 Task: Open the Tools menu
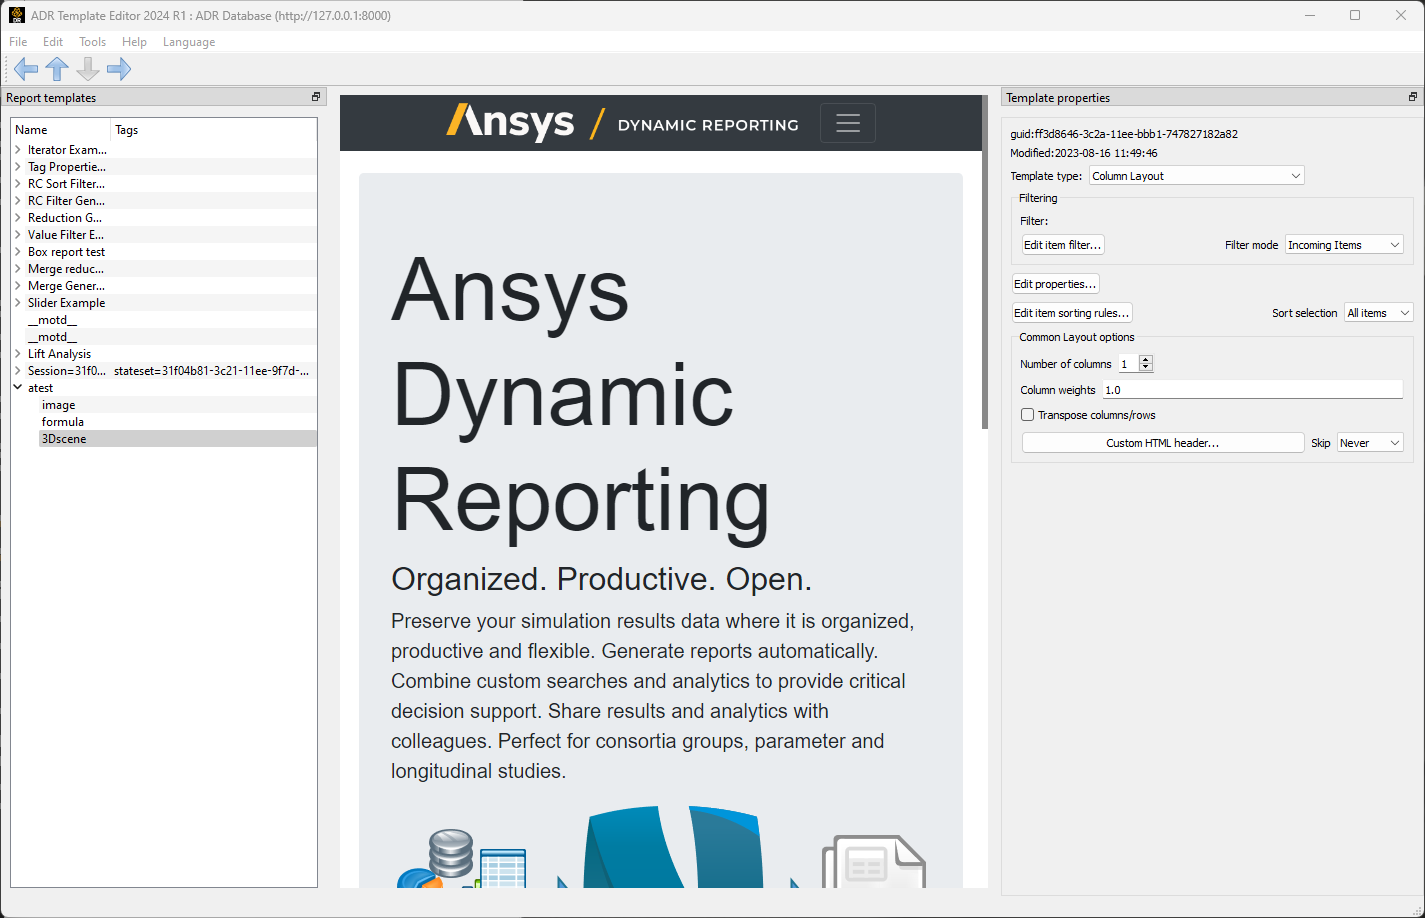click(x=92, y=42)
